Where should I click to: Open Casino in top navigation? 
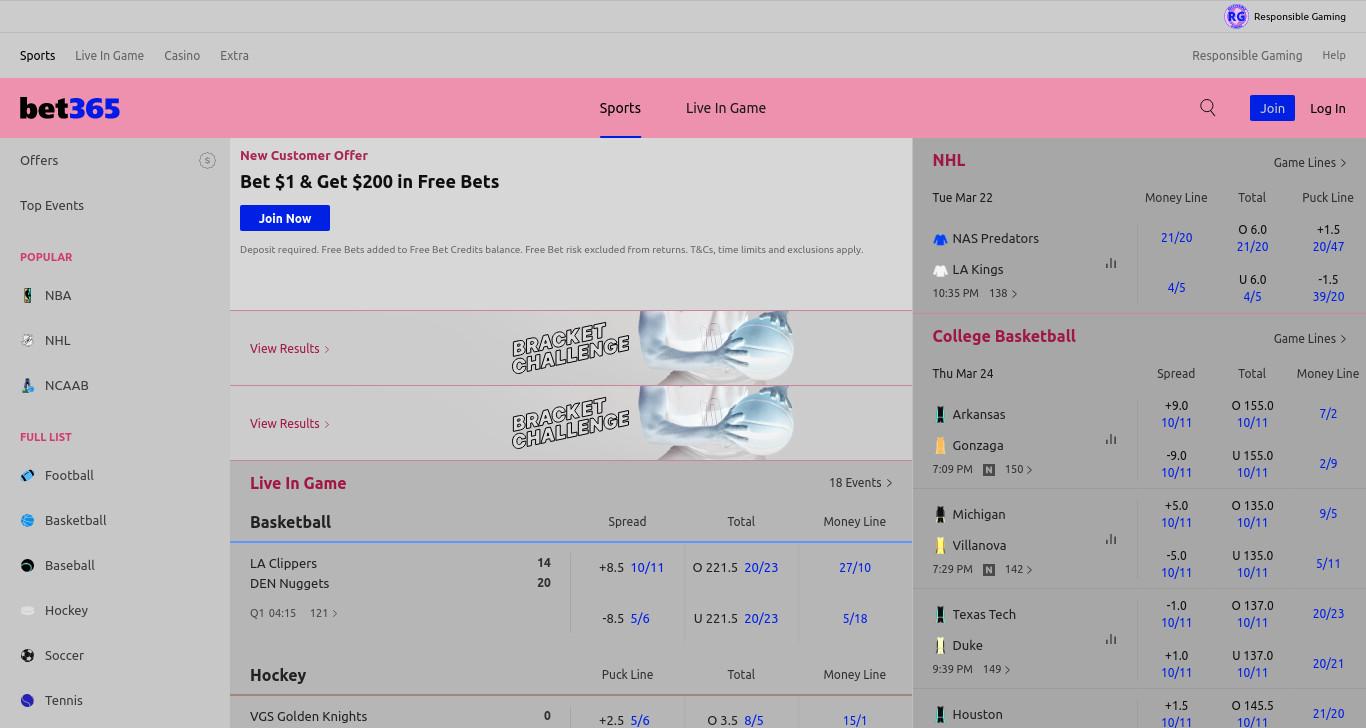(182, 56)
